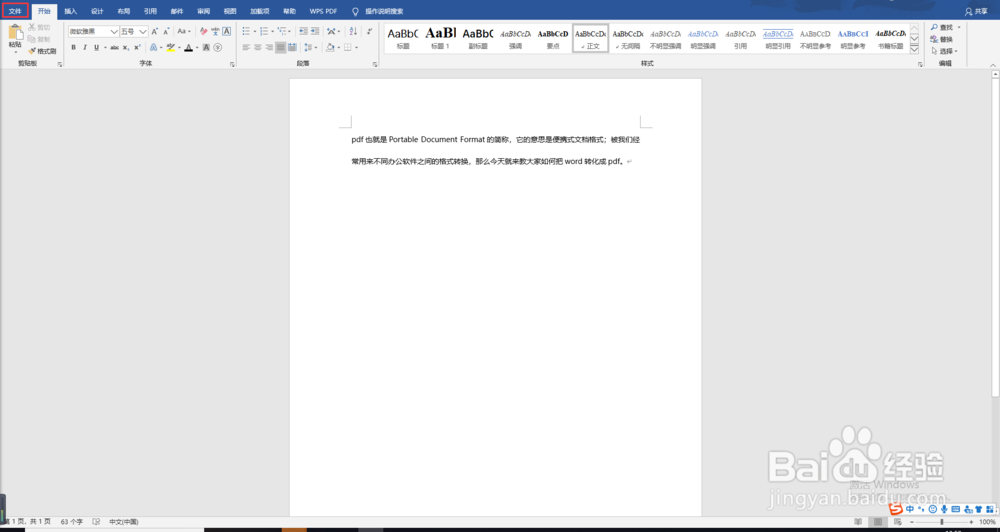Apply the 要点 style
The image size is (1000, 532).
point(552,38)
